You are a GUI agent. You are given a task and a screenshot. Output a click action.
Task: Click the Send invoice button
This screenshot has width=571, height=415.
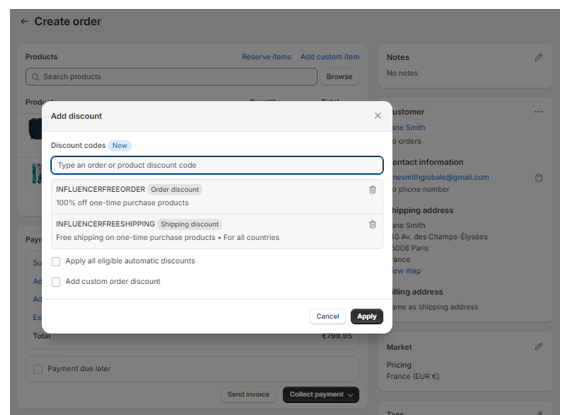[x=248, y=395]
